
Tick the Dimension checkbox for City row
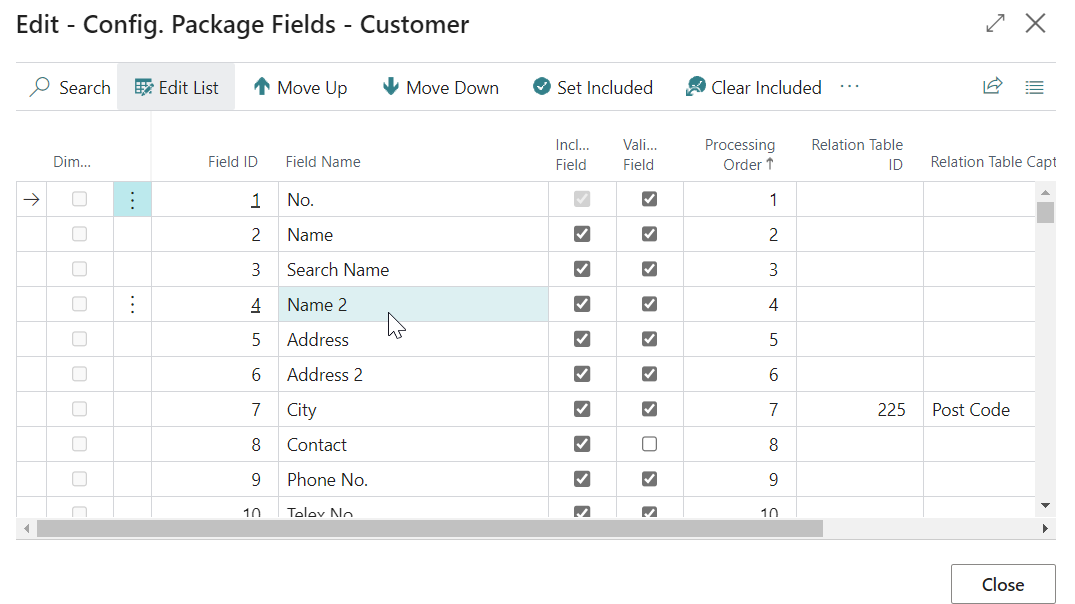point(79,409)
